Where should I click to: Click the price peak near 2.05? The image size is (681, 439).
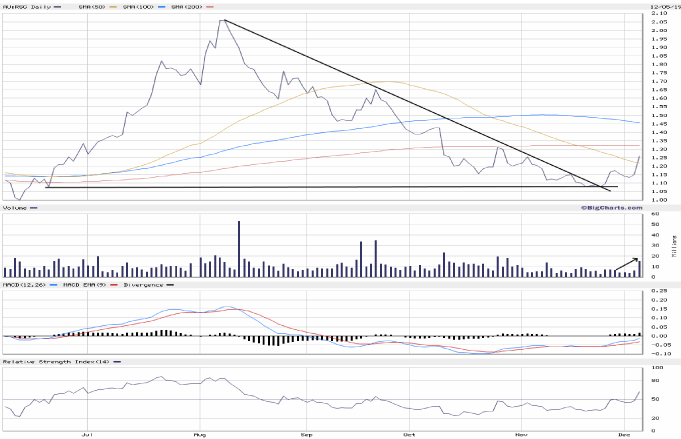tap(222, 21)
